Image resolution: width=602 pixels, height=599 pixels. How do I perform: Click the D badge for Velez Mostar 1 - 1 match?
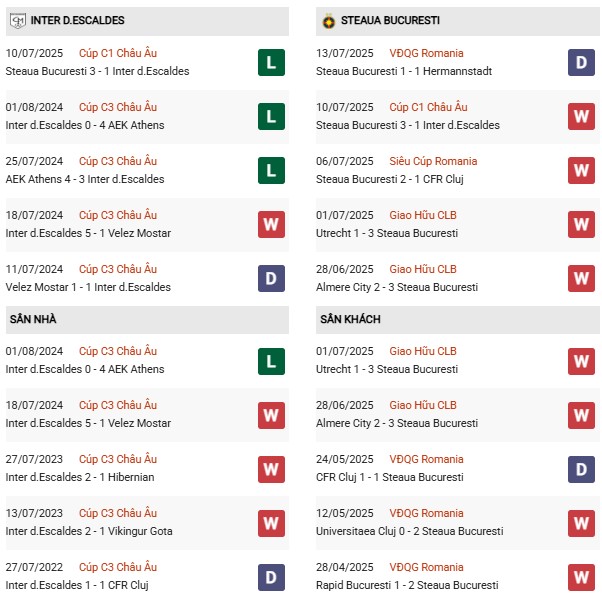pos(270,278)
